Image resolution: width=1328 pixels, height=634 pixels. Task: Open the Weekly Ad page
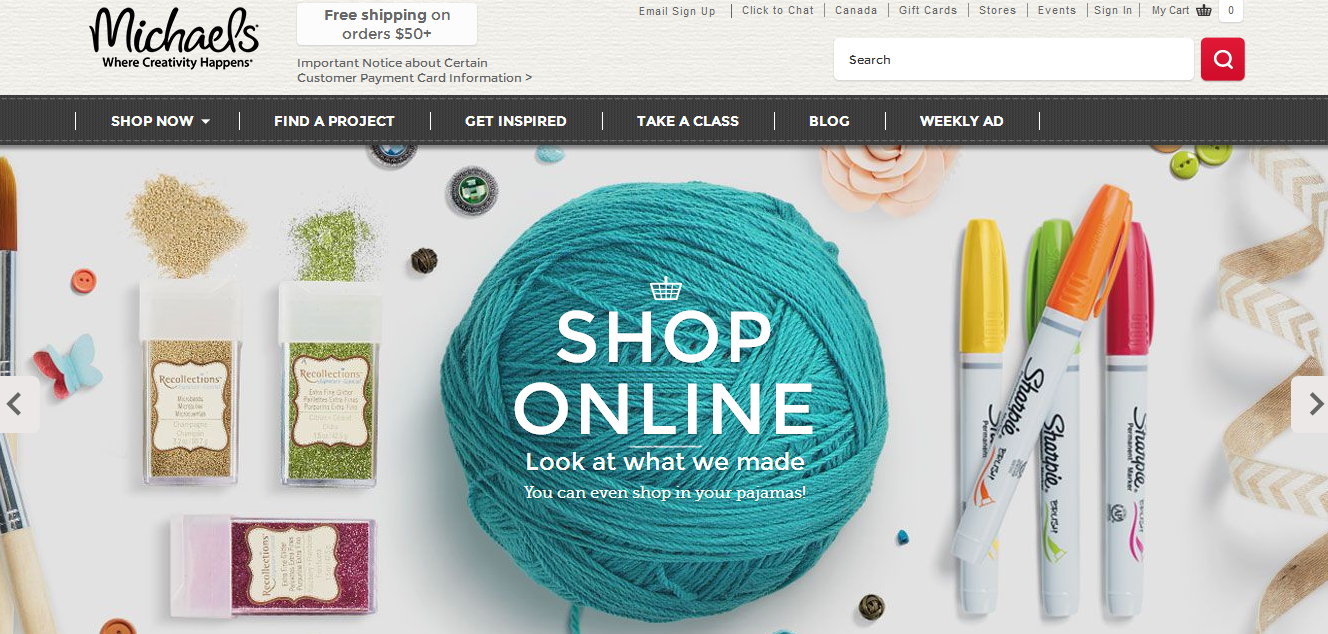coord(962,121)
